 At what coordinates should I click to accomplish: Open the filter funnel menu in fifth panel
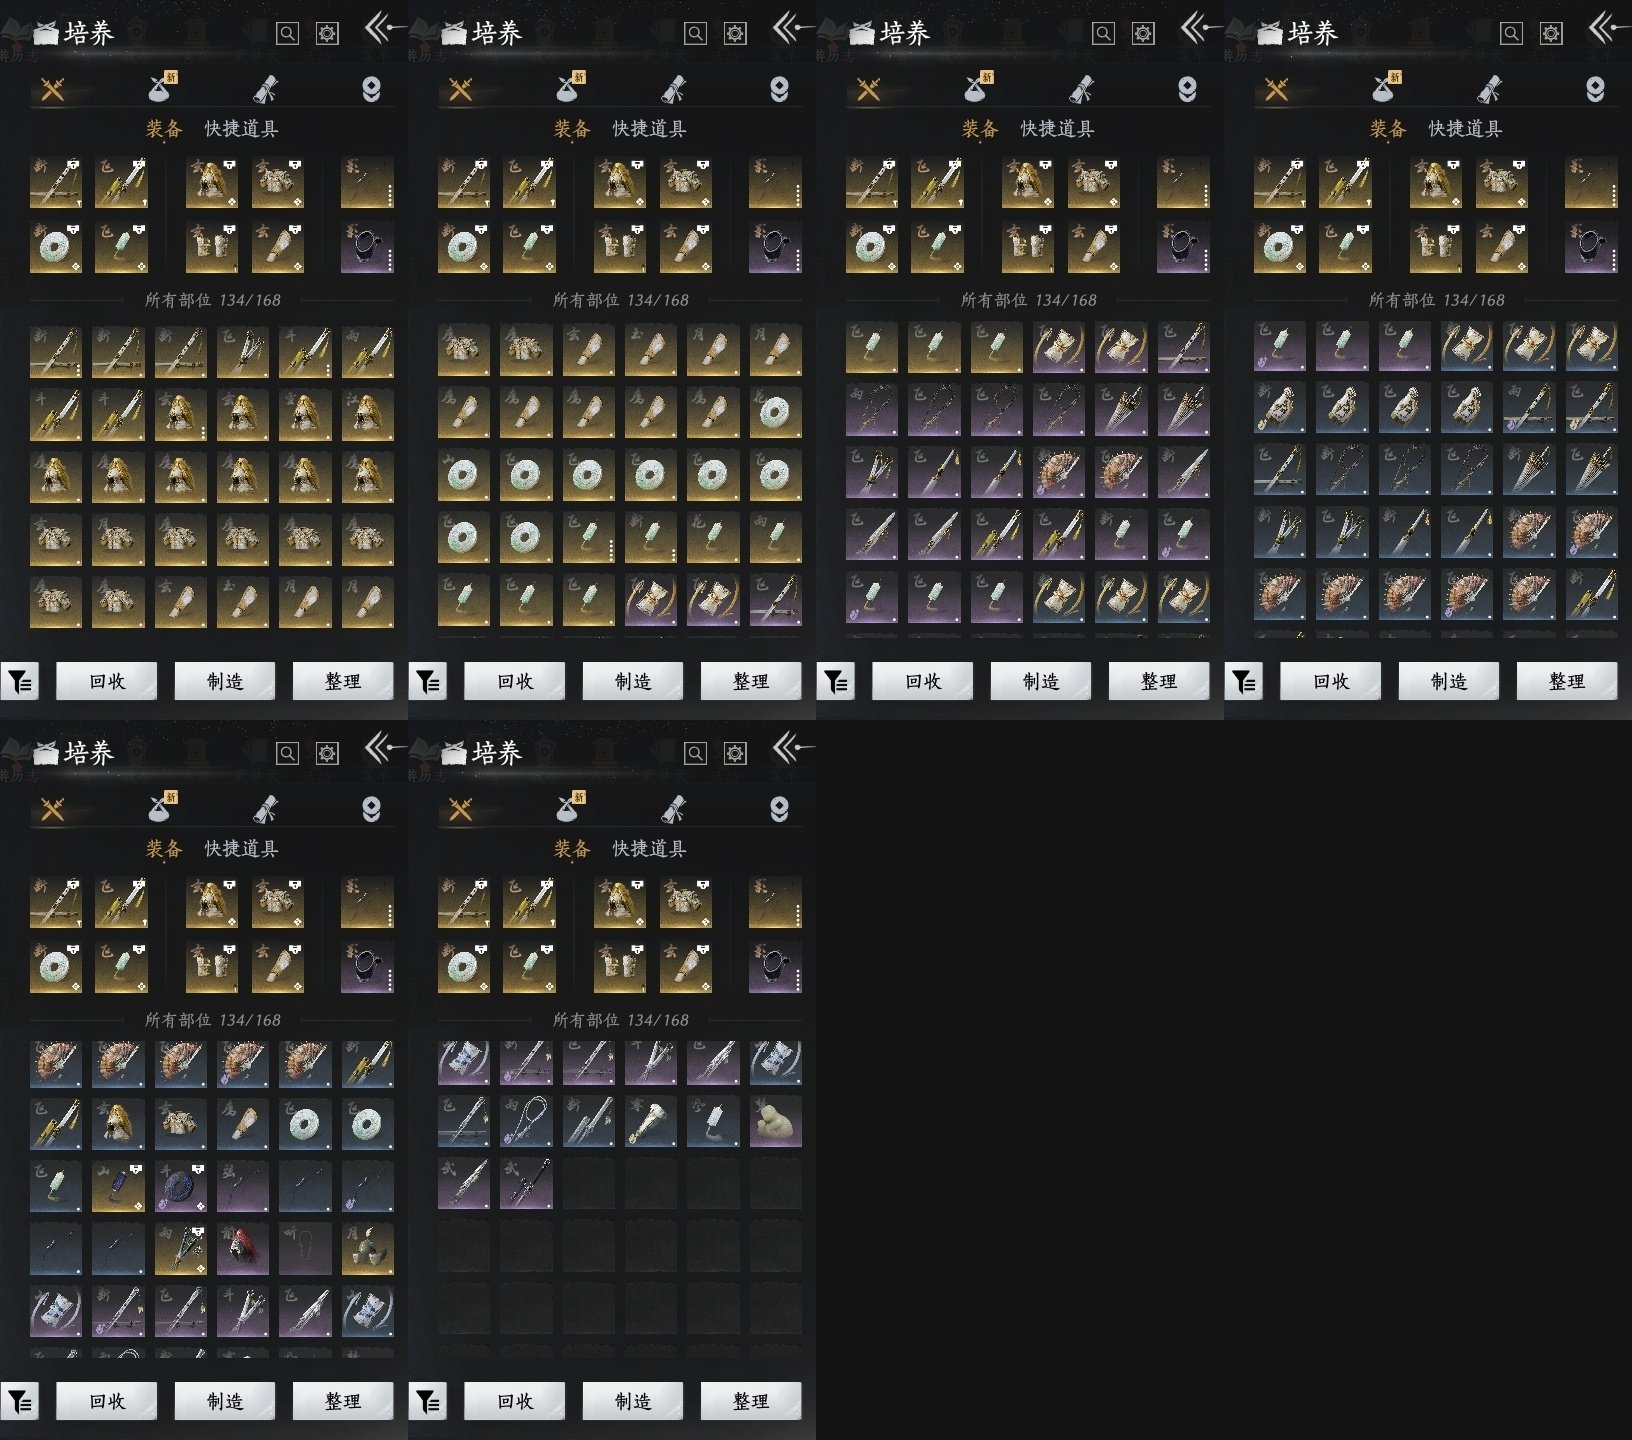19,1402
